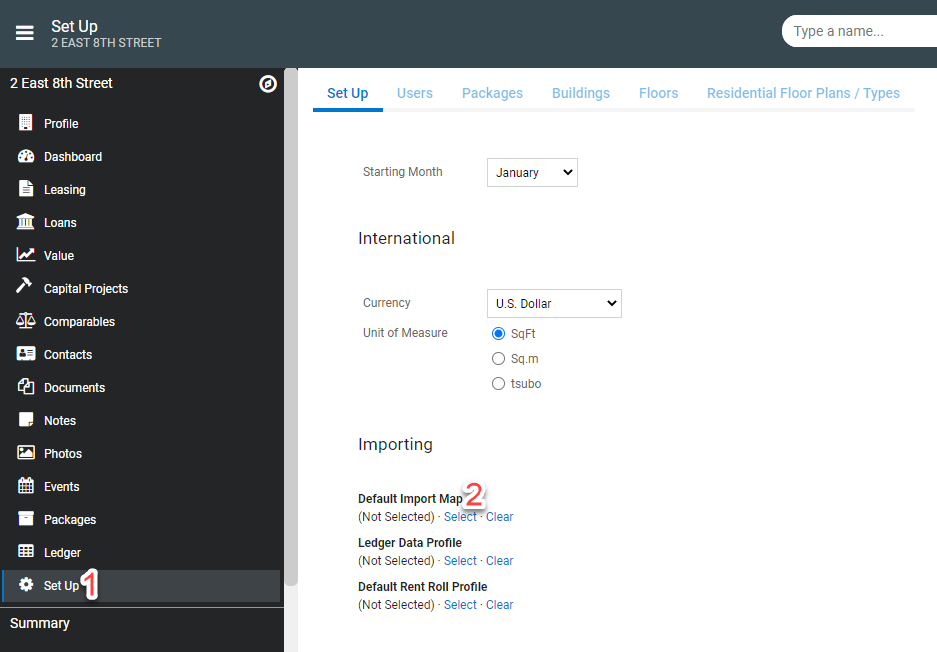This screenshot has width=937, height=652.
Task: Click Clear for Default Import Map
Action: pos(500,517)
